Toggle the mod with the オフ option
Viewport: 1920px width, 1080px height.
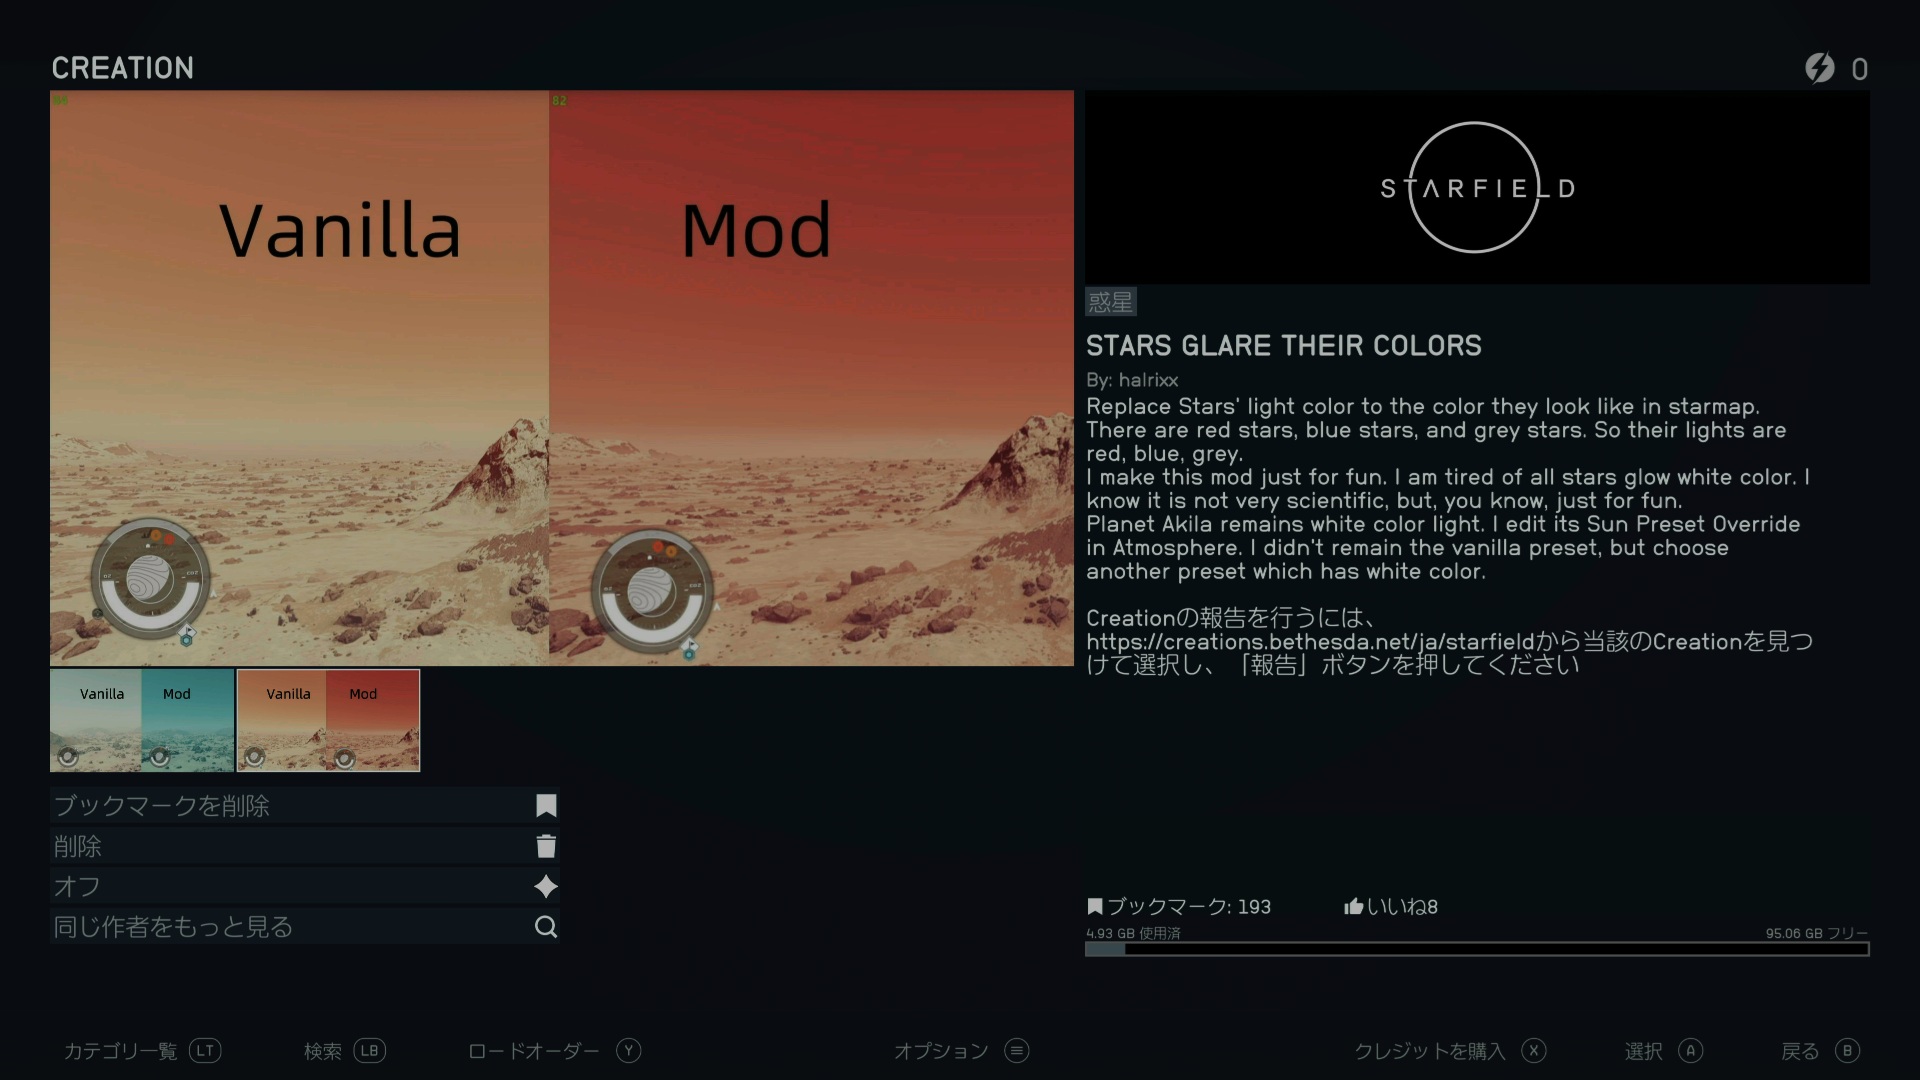point(304,886)
